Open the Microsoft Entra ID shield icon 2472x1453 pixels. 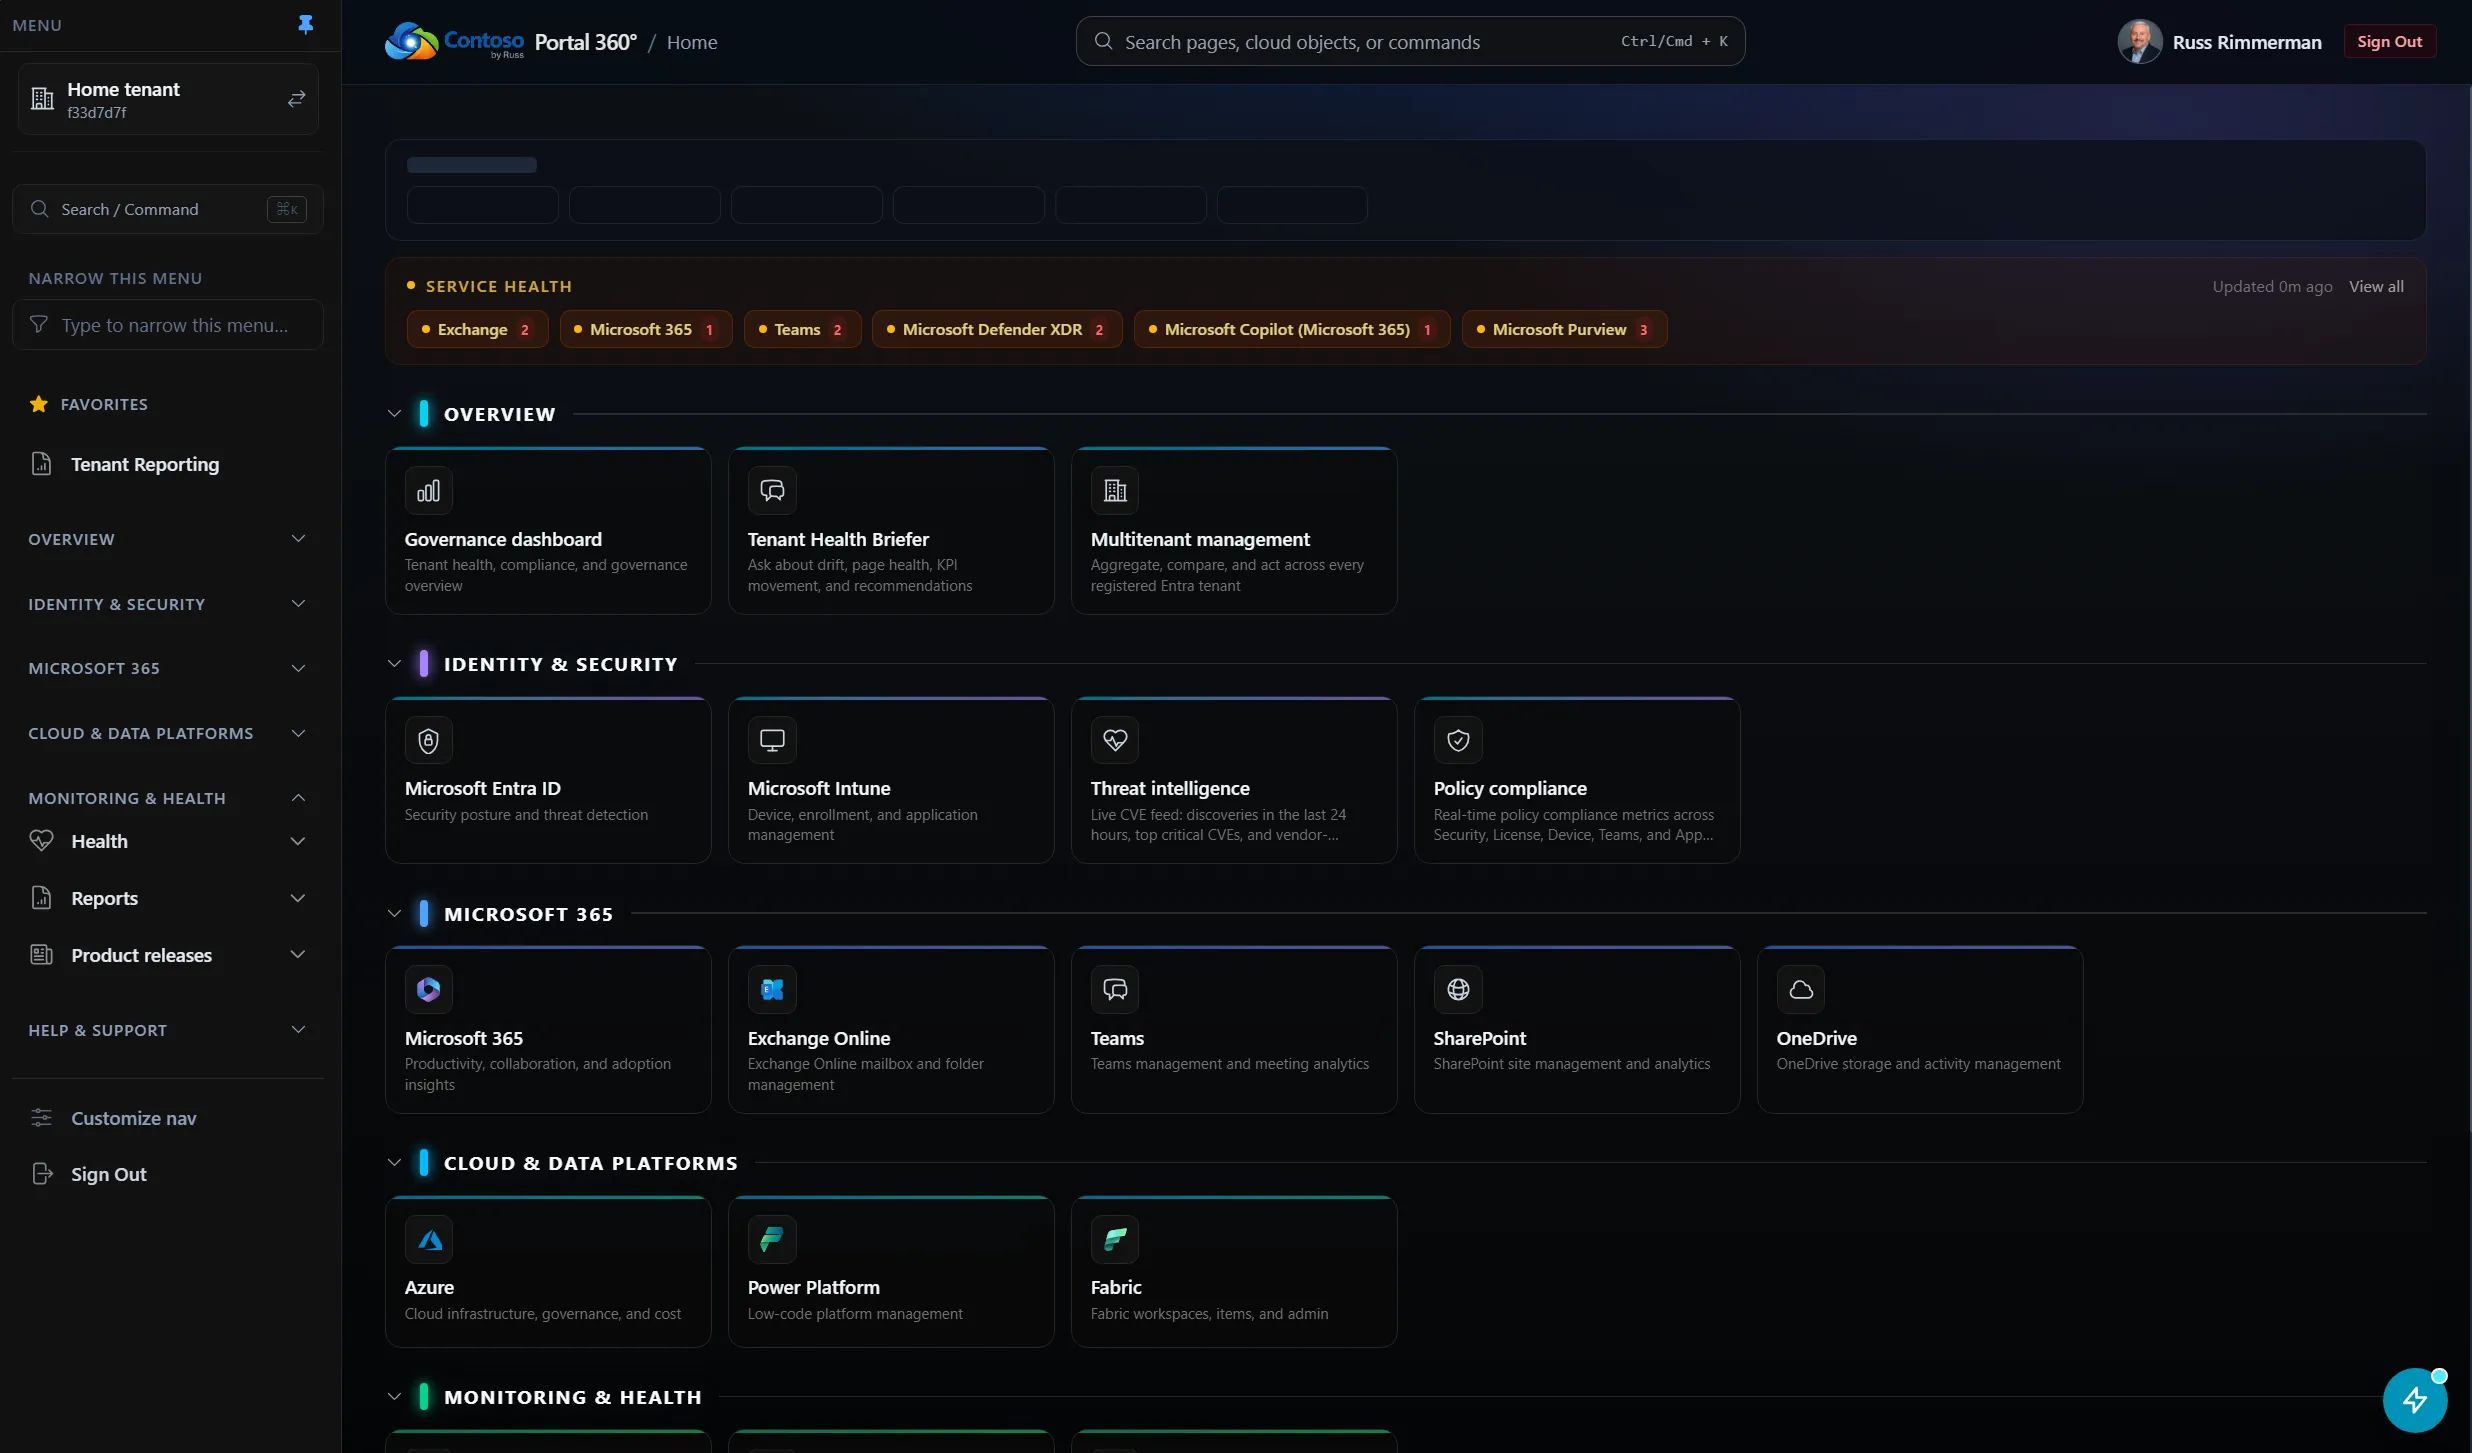429,741
